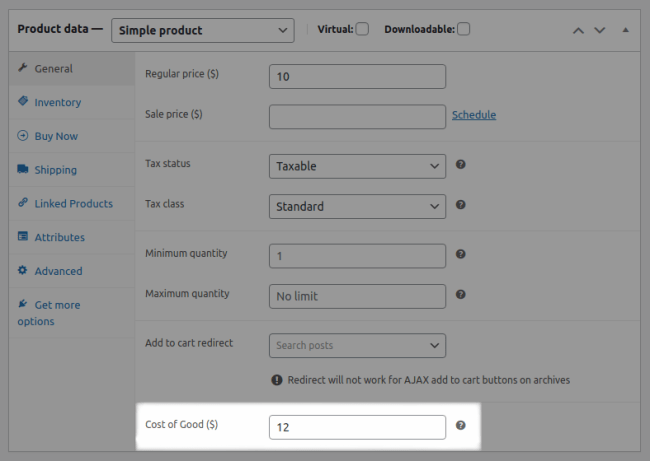This screenshot has width=650, height=461.
Task: Expand the Tax status Taxable dropdown
Action: 357,166
